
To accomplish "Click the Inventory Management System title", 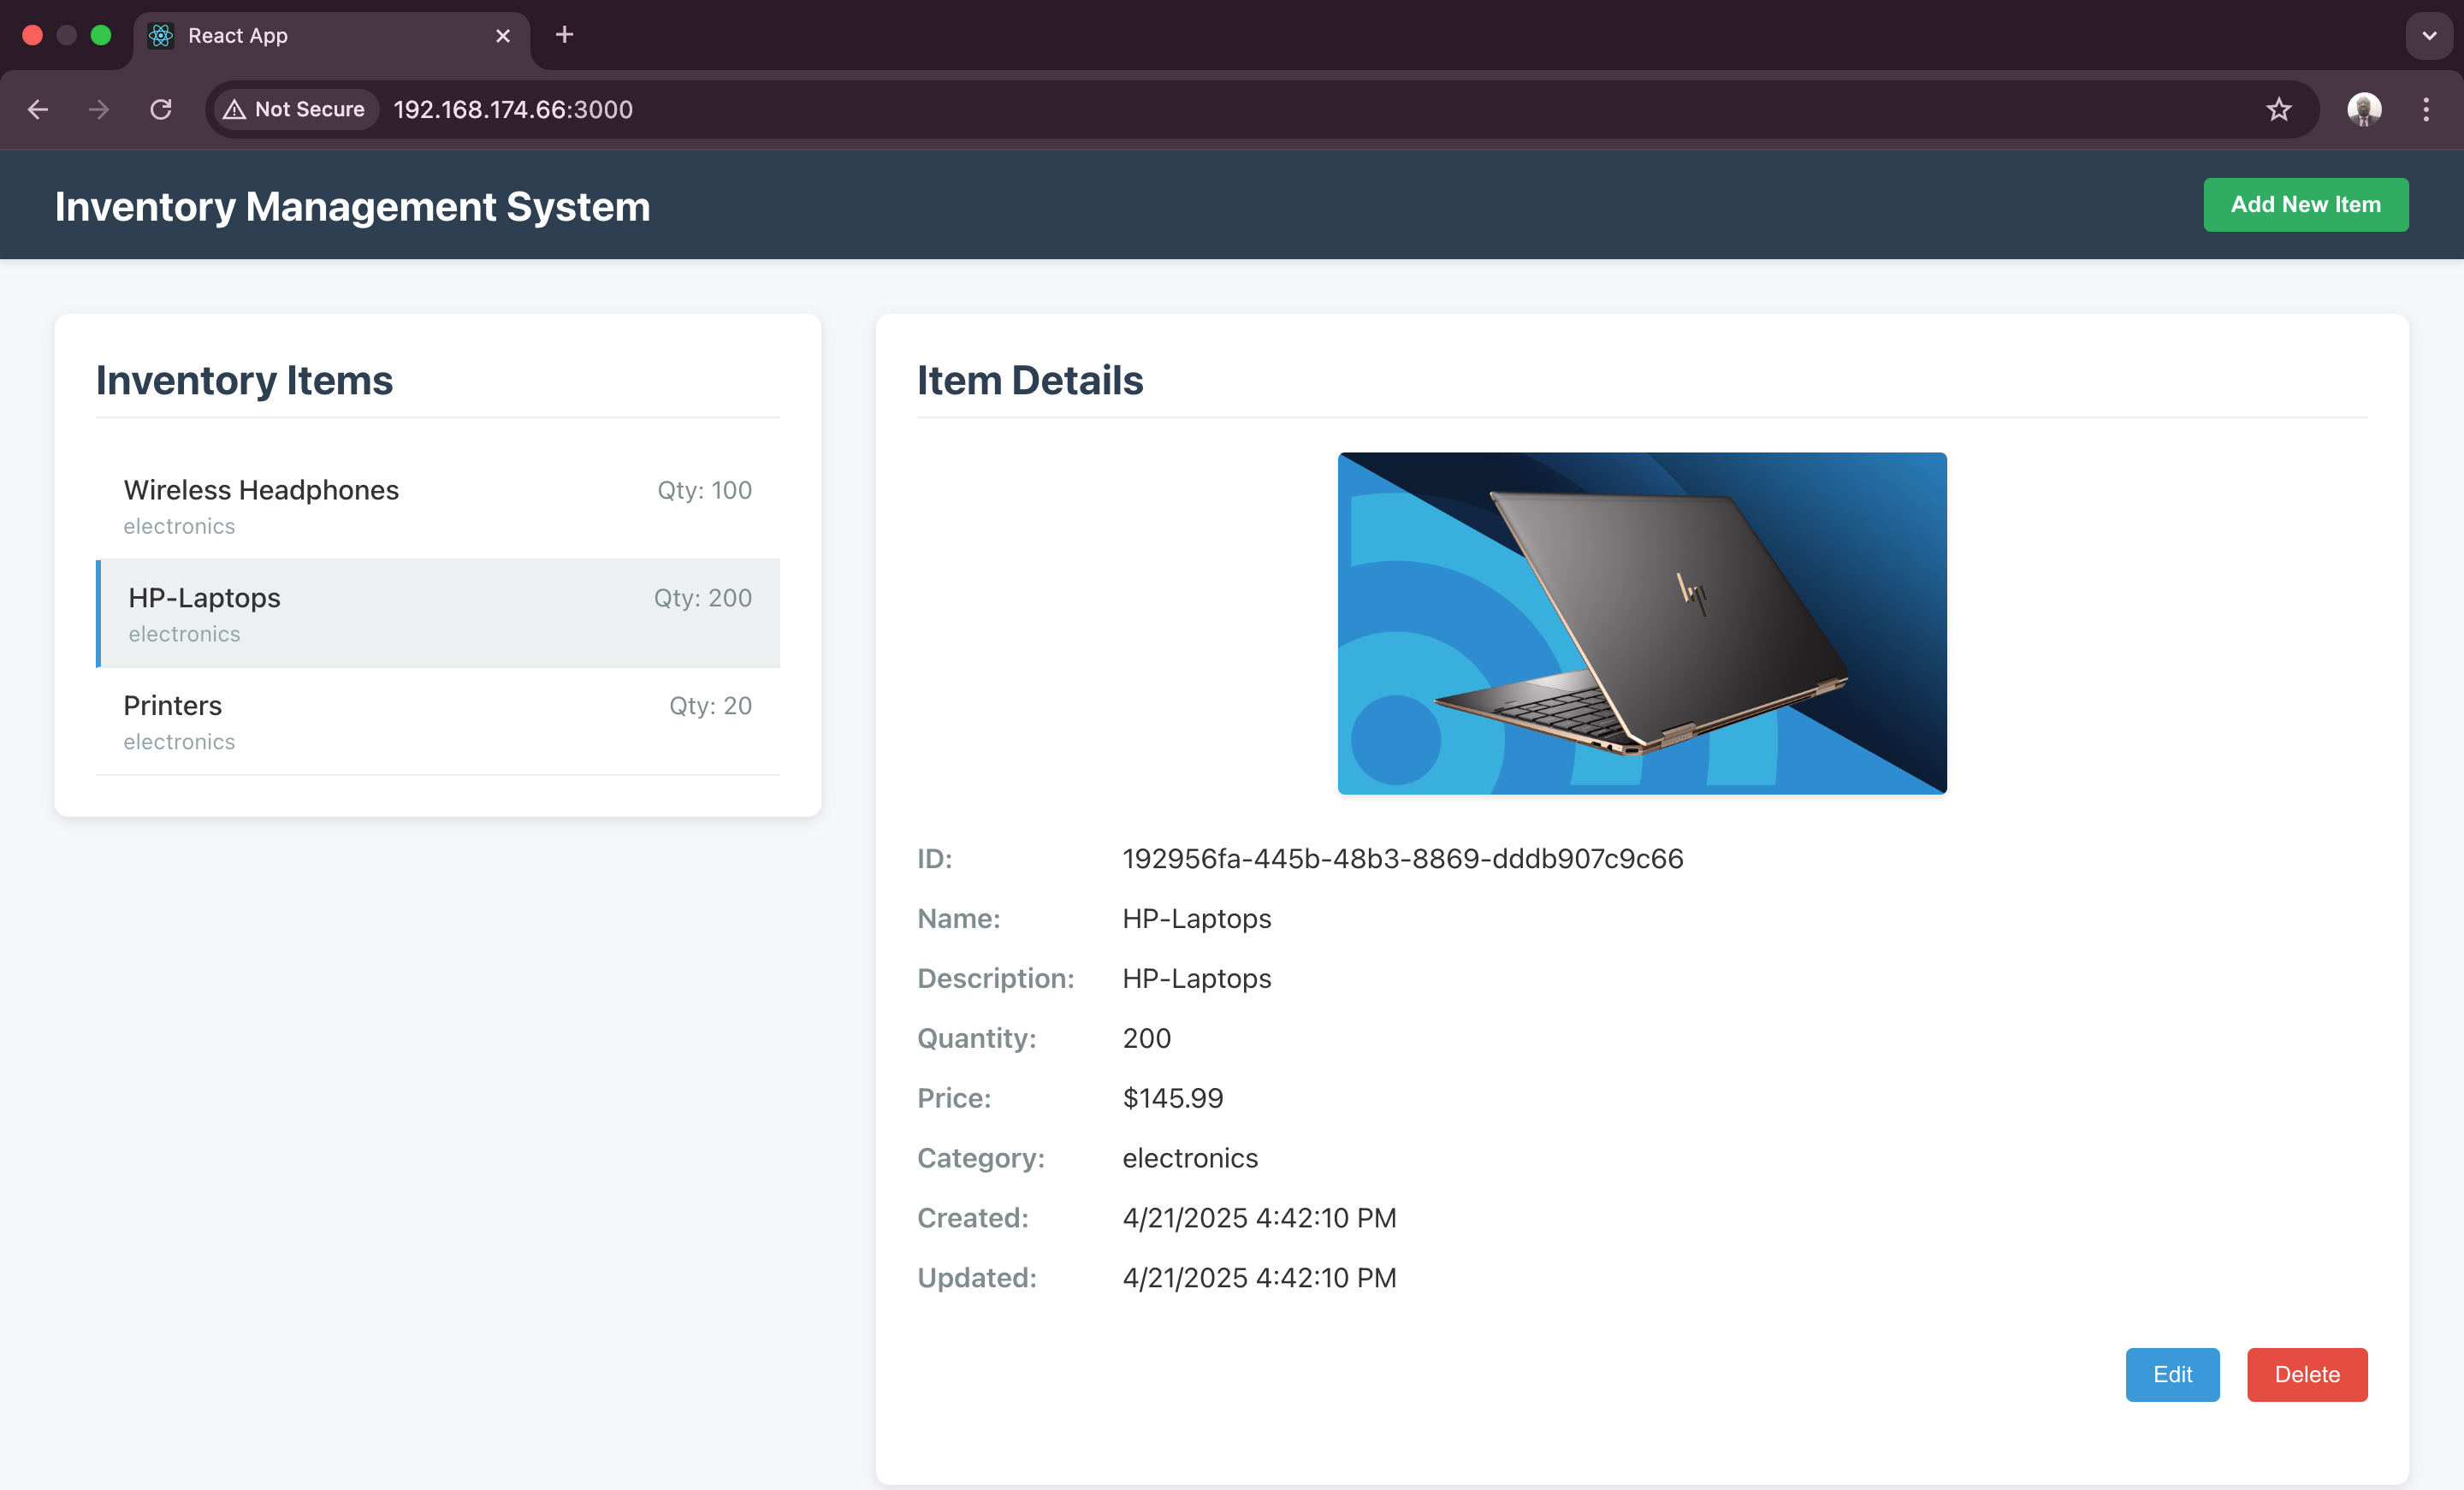I will tap(352, 206).
